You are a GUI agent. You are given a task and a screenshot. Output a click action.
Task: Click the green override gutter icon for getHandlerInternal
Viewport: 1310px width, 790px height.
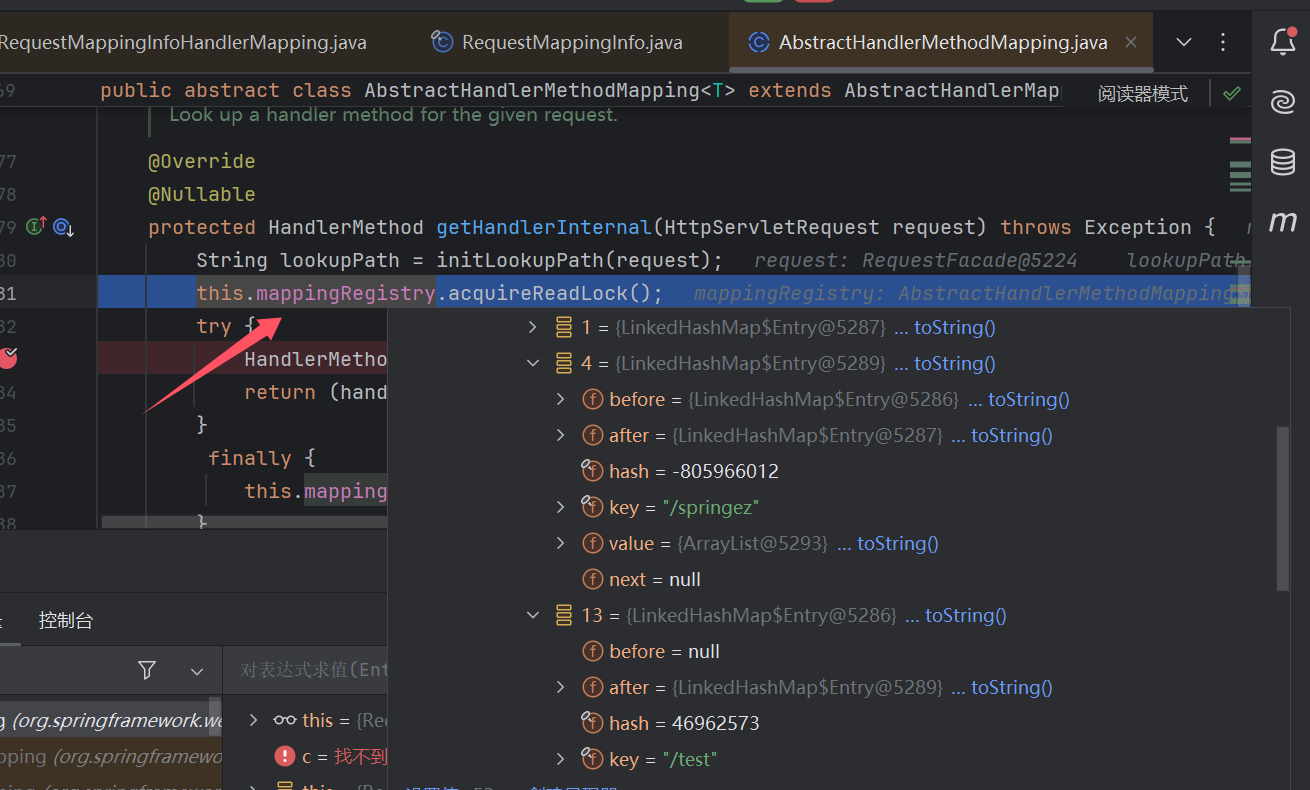tap(36, 227)
